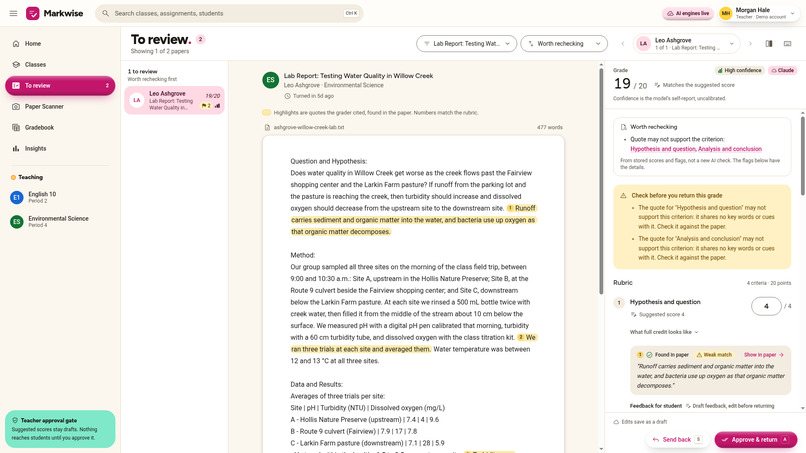
Task: Click the paper scrollbar in the center pane
Action: pos(601,180)
